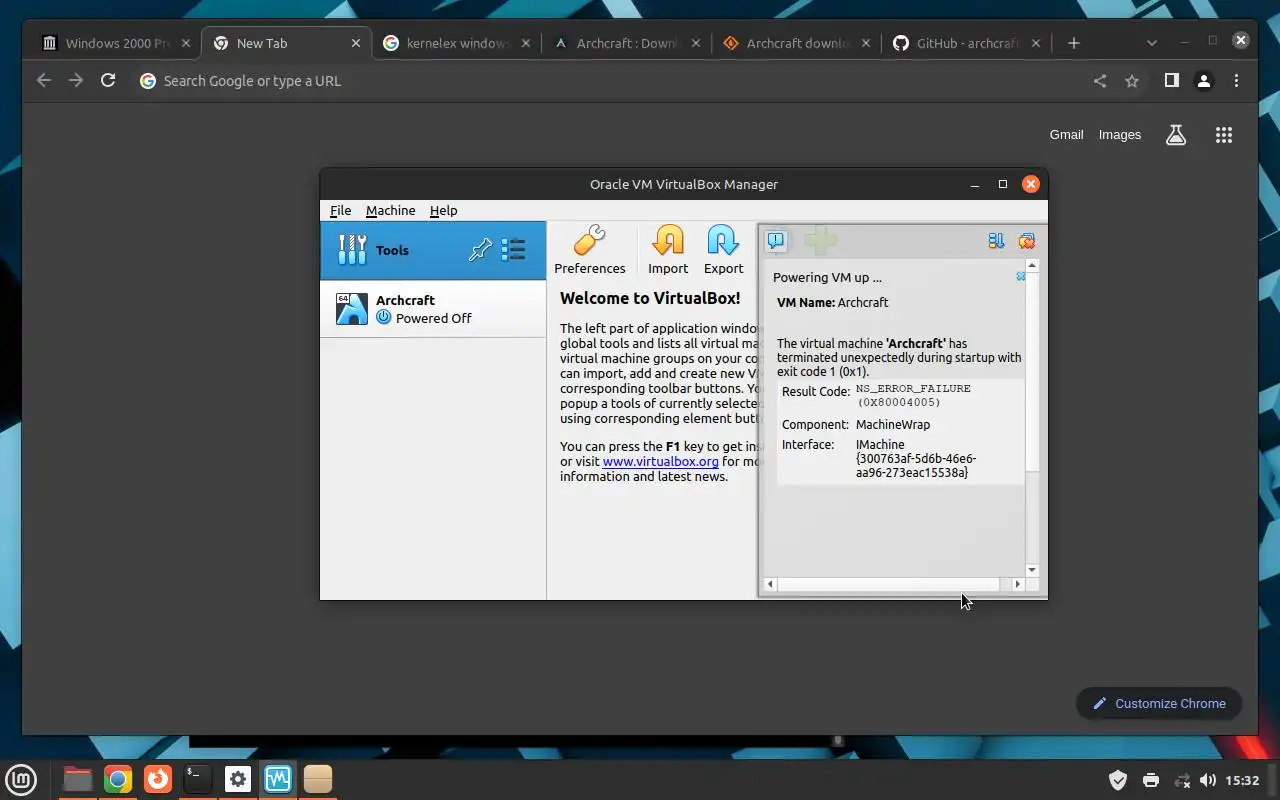This screenshot has height=800, width=1280.
Task: Toggle the Tools pin icon
Action: coord(480,250)
